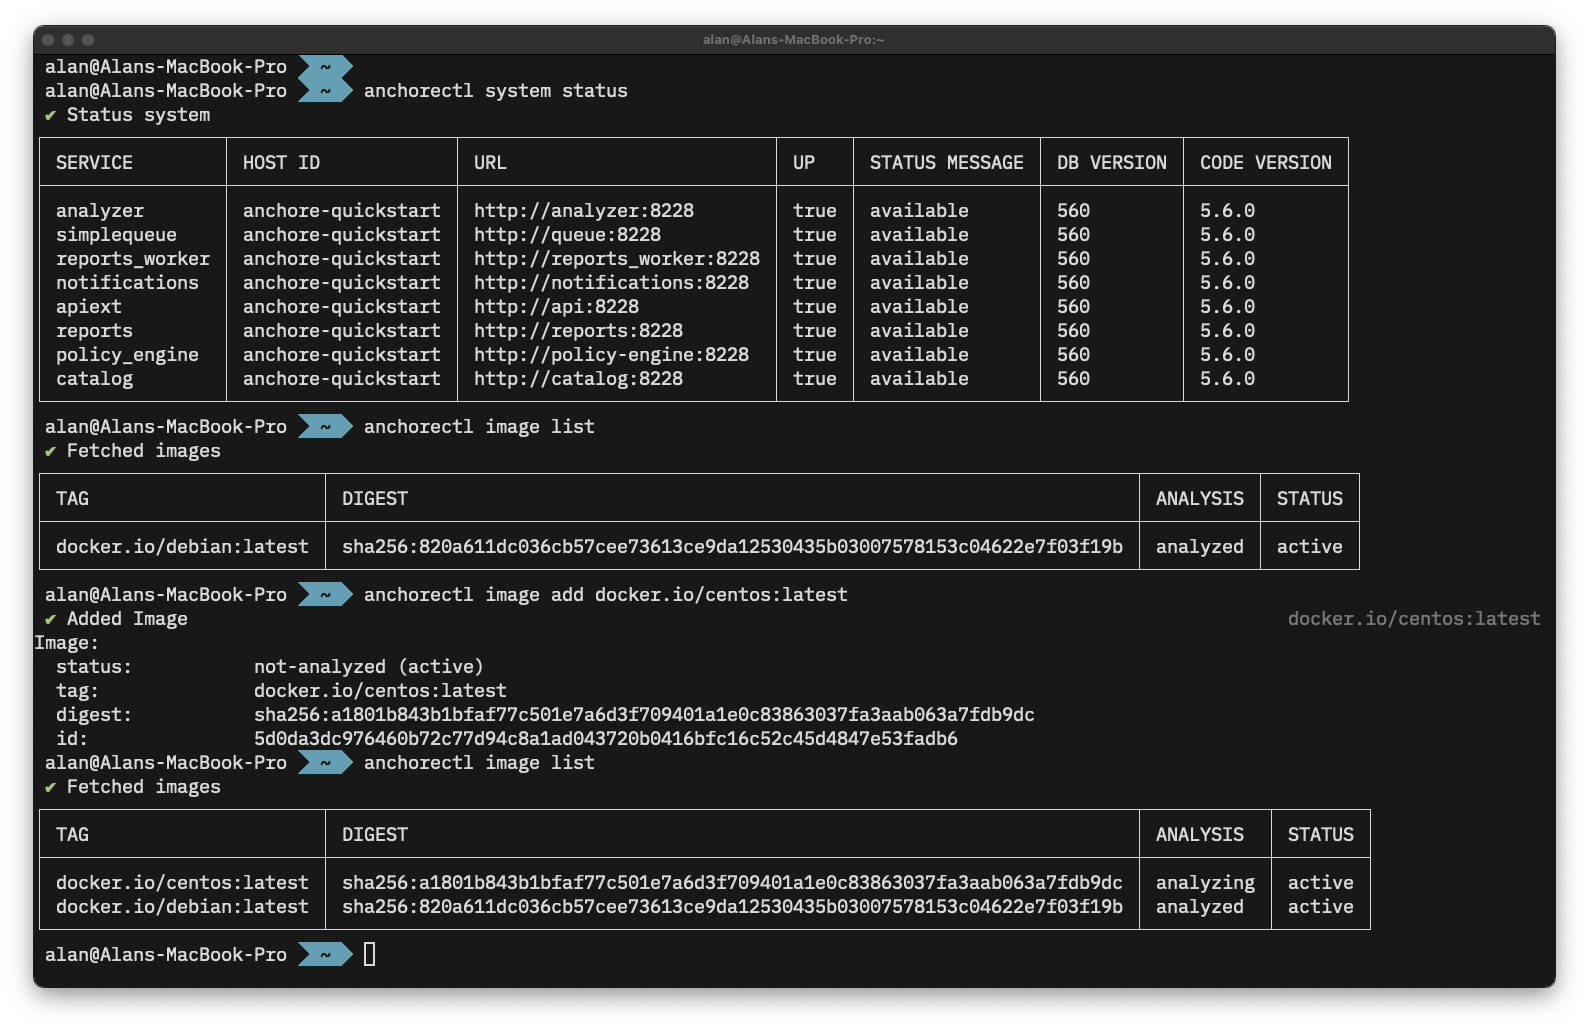This screenshot has width=1589, height=1029.
Task: Click the terminal window title alan@Alans-MacBook-Pro:~
Action: coord(793,40)
